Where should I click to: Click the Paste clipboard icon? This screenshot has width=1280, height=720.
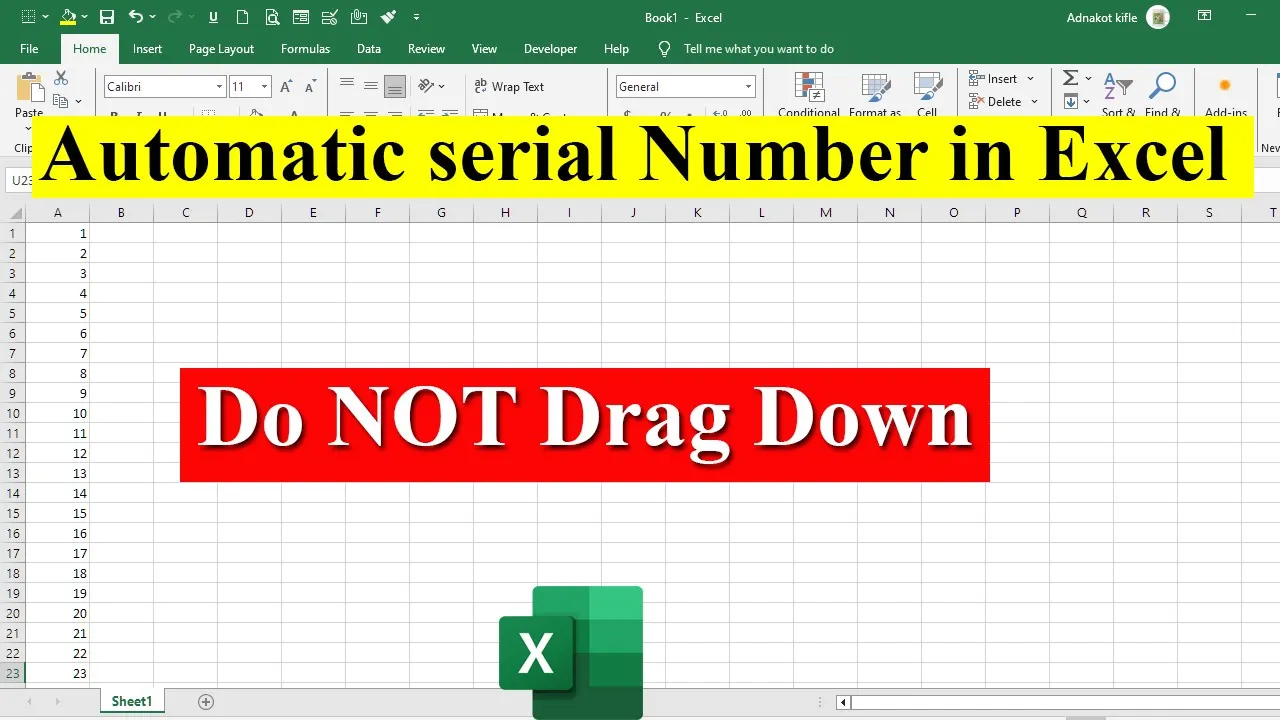(29, 87)
